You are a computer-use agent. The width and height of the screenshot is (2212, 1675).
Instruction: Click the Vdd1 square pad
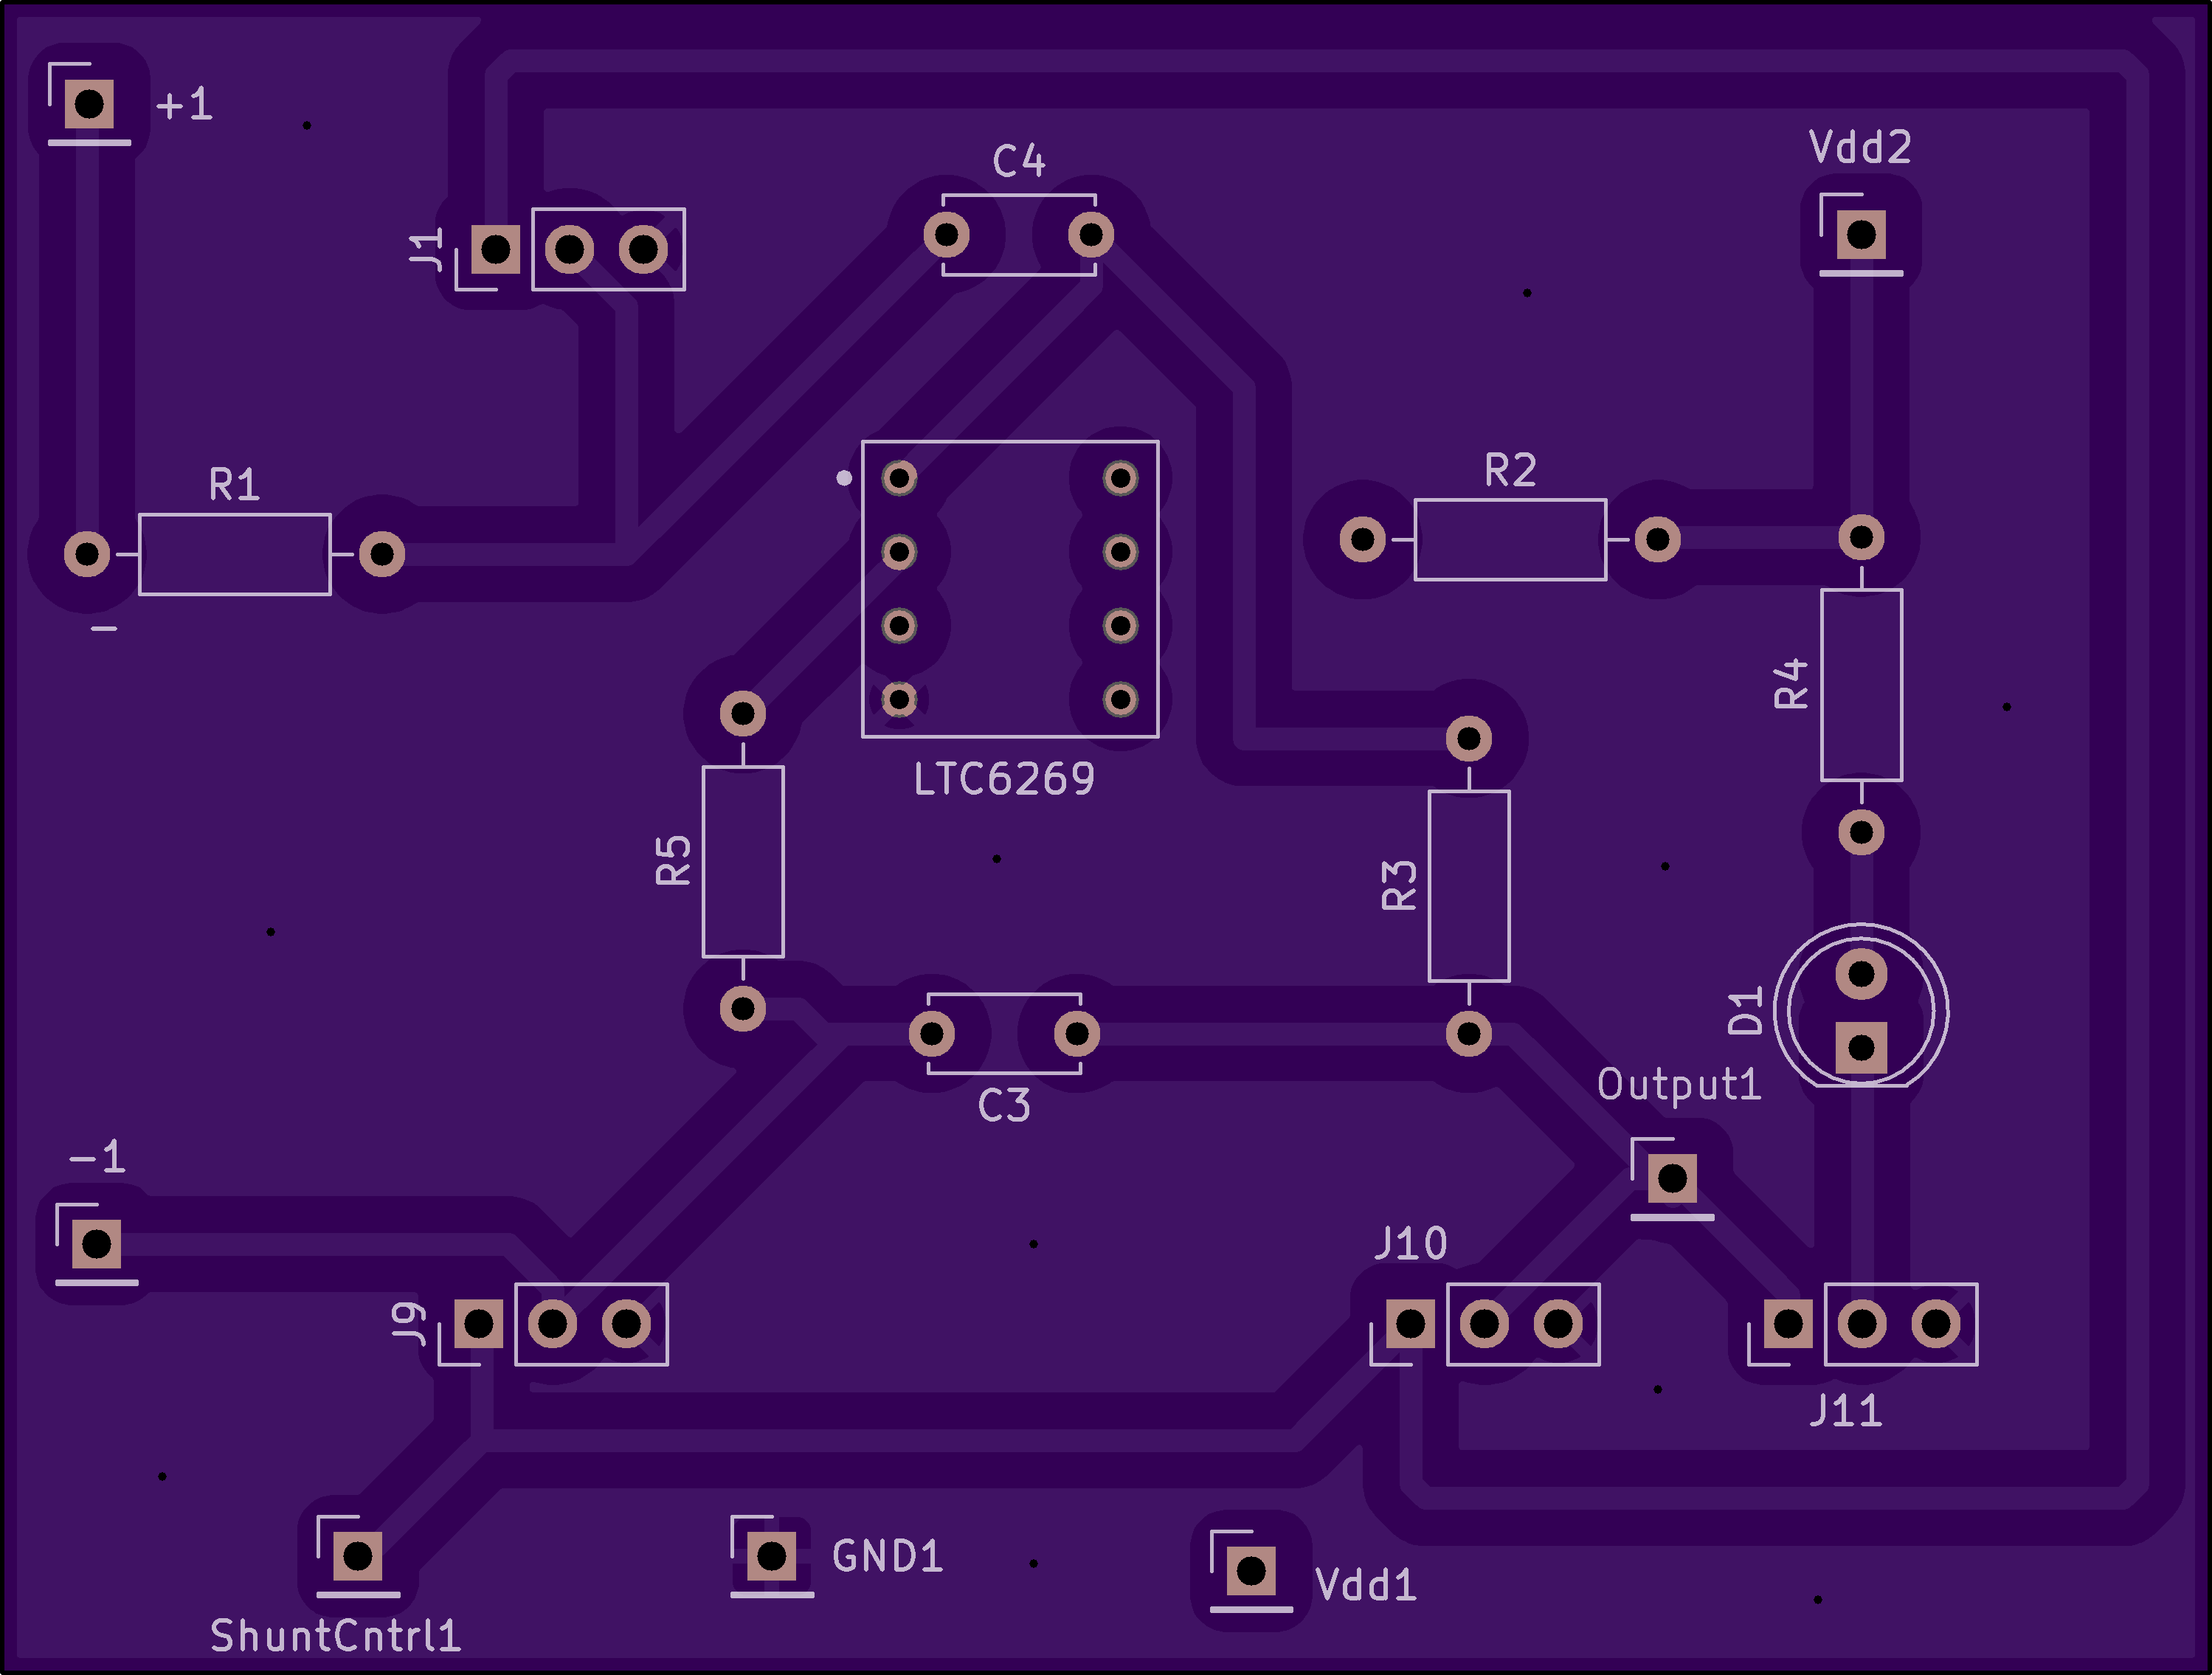tap(1250, 1571)
